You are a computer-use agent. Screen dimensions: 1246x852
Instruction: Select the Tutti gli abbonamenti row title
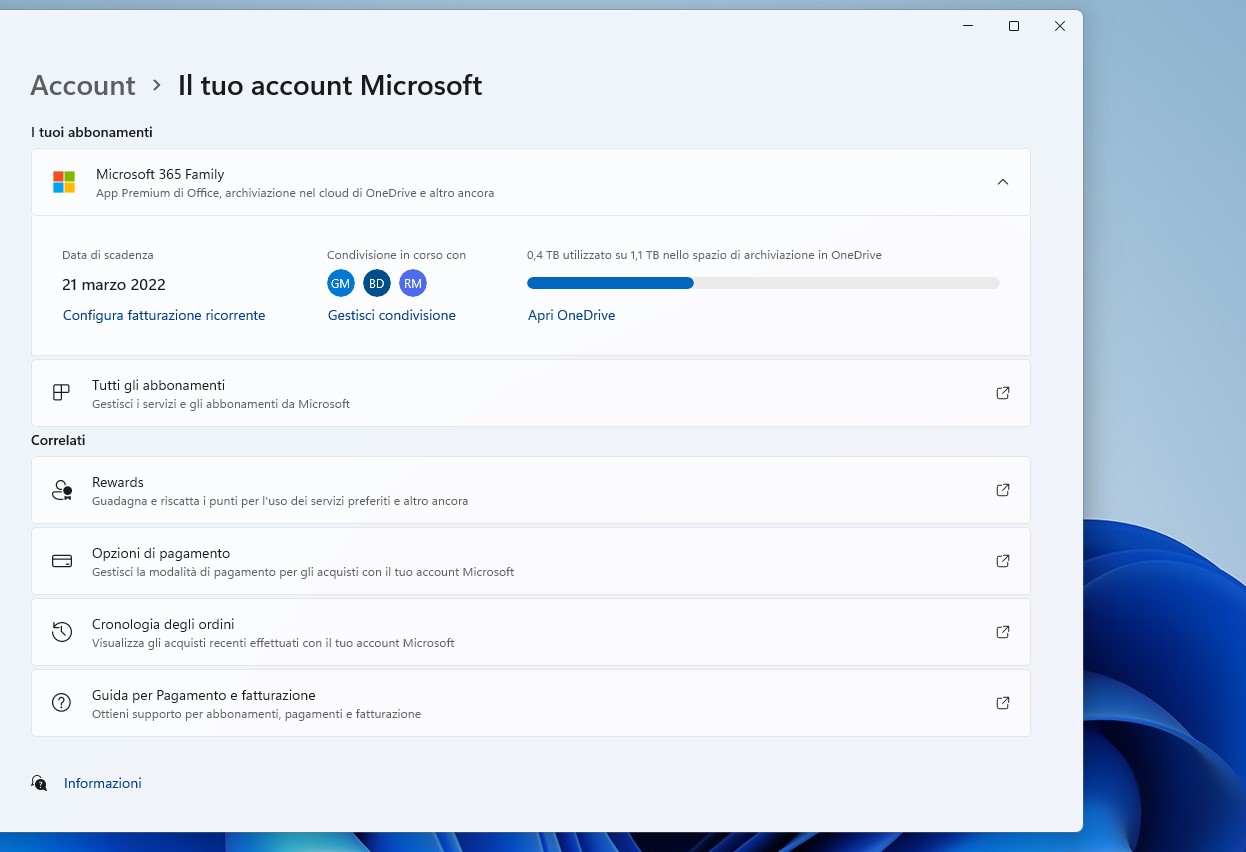(158, 385)
